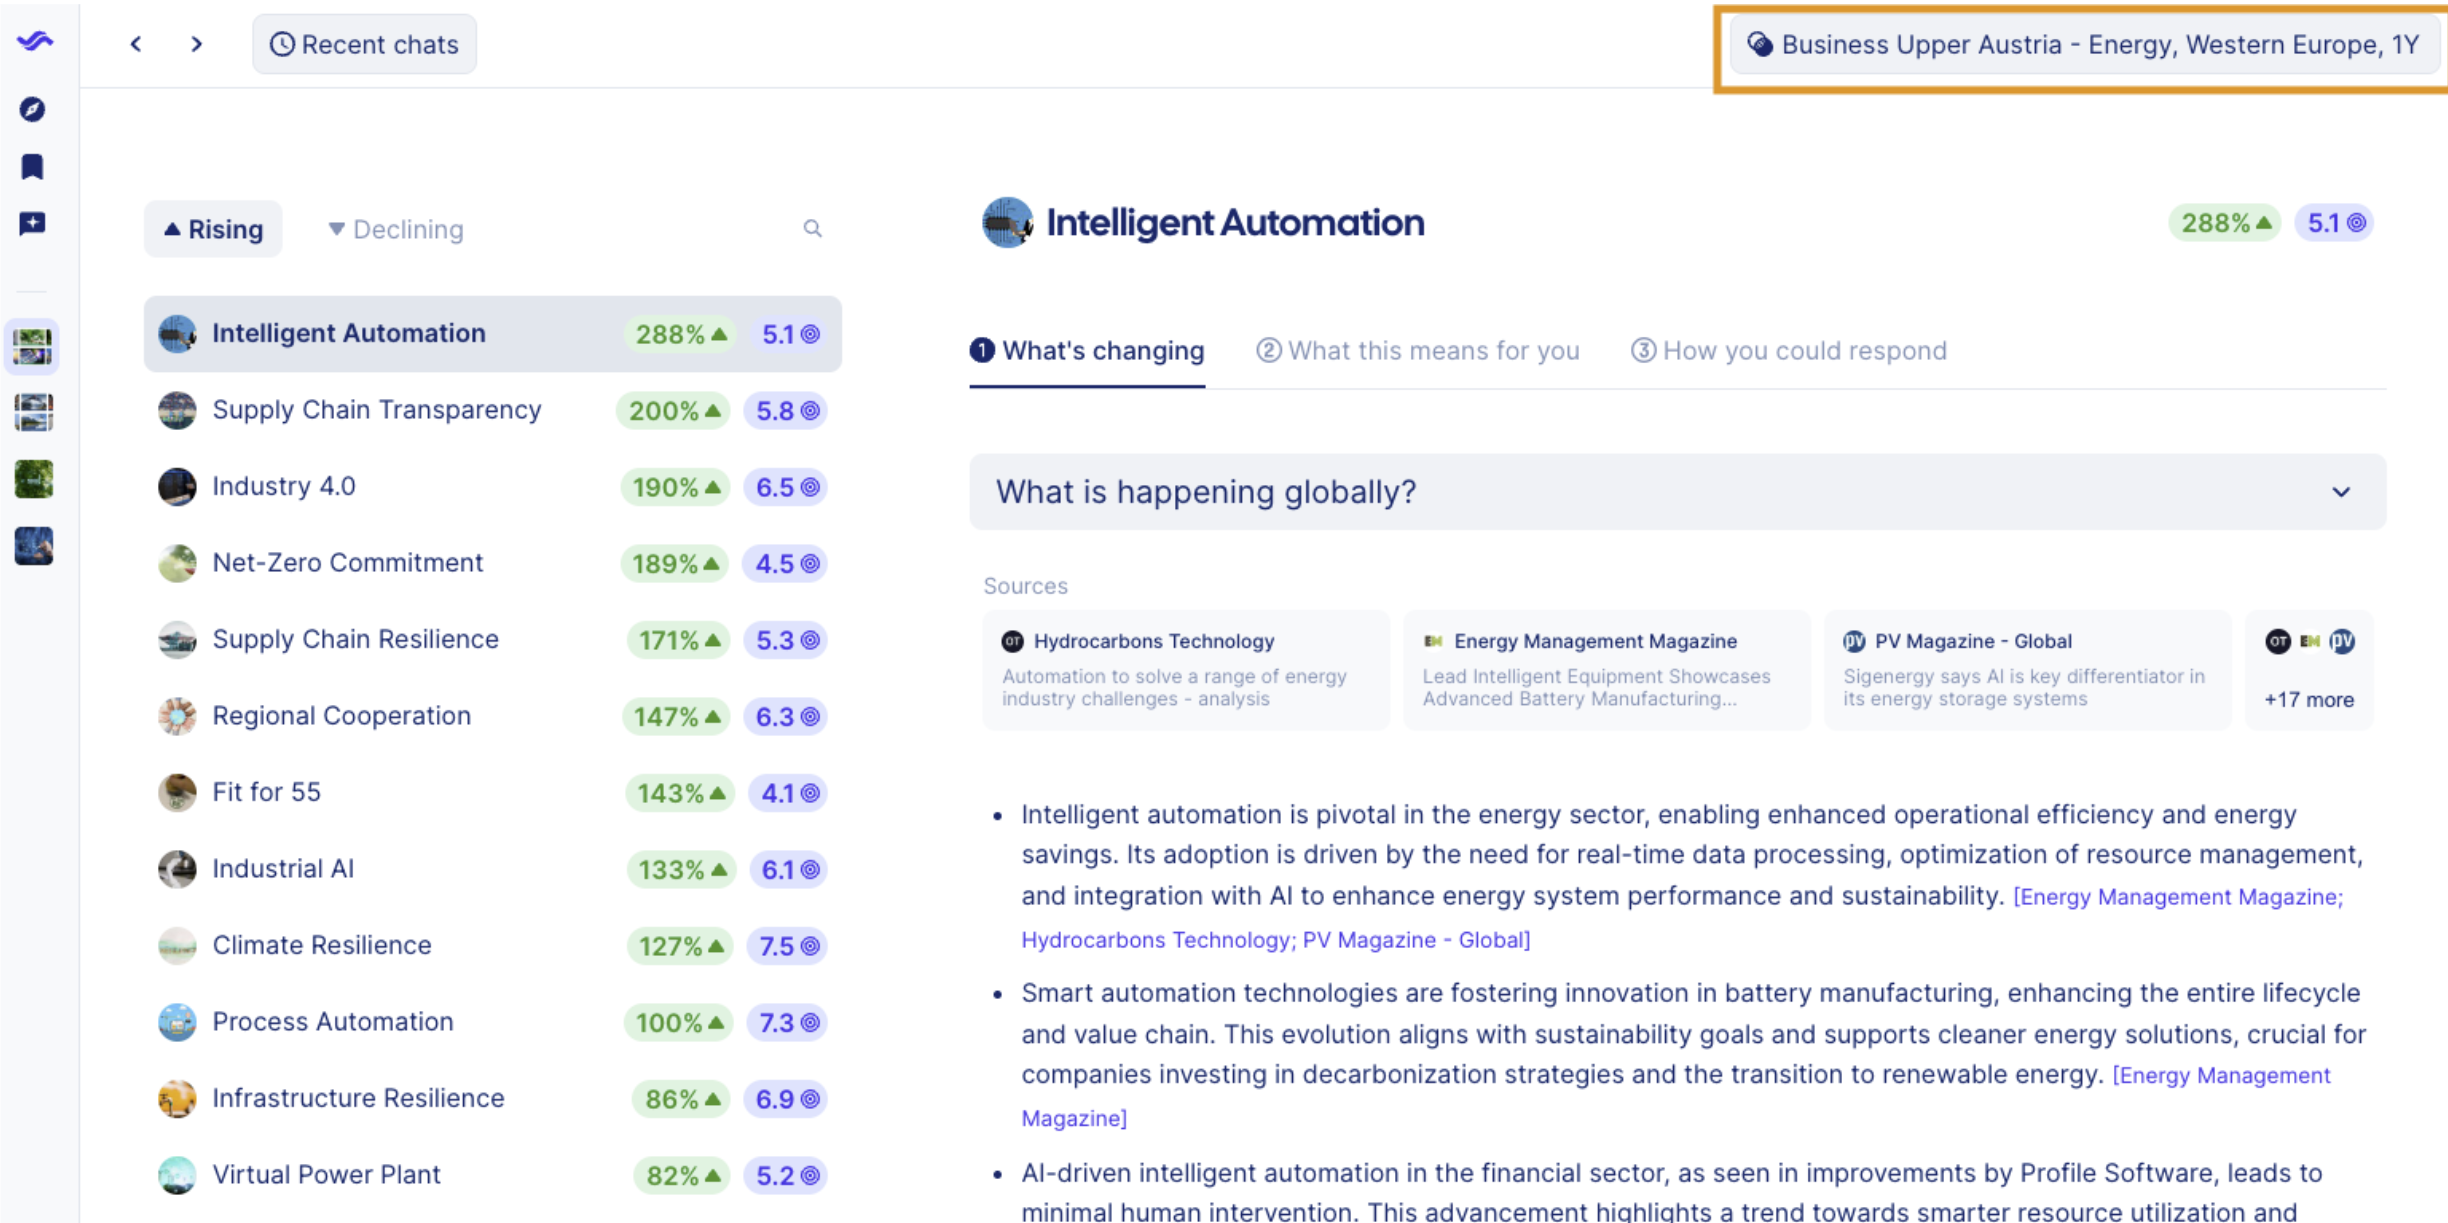Open Recent chats

point(365,44)
